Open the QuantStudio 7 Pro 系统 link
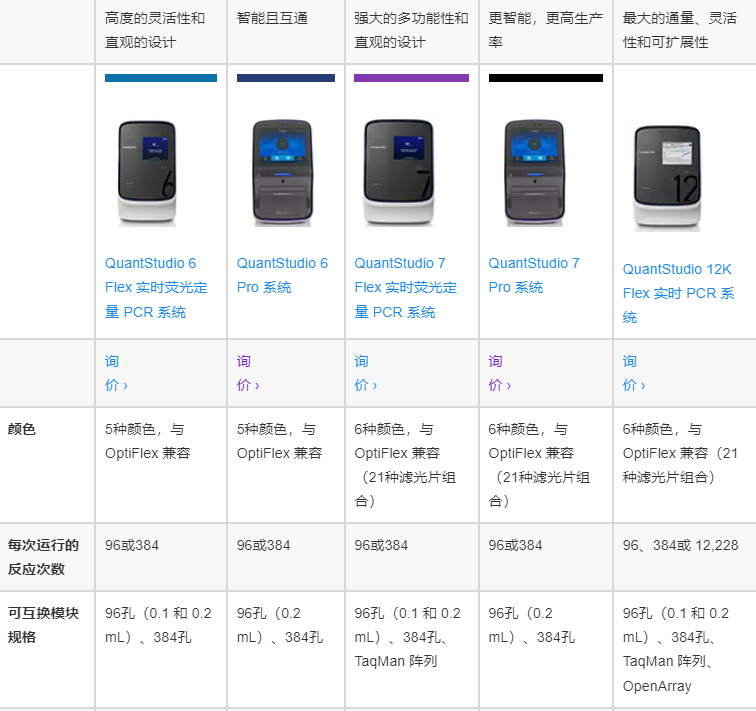This screenshot has height=711, width=756. 534,275
